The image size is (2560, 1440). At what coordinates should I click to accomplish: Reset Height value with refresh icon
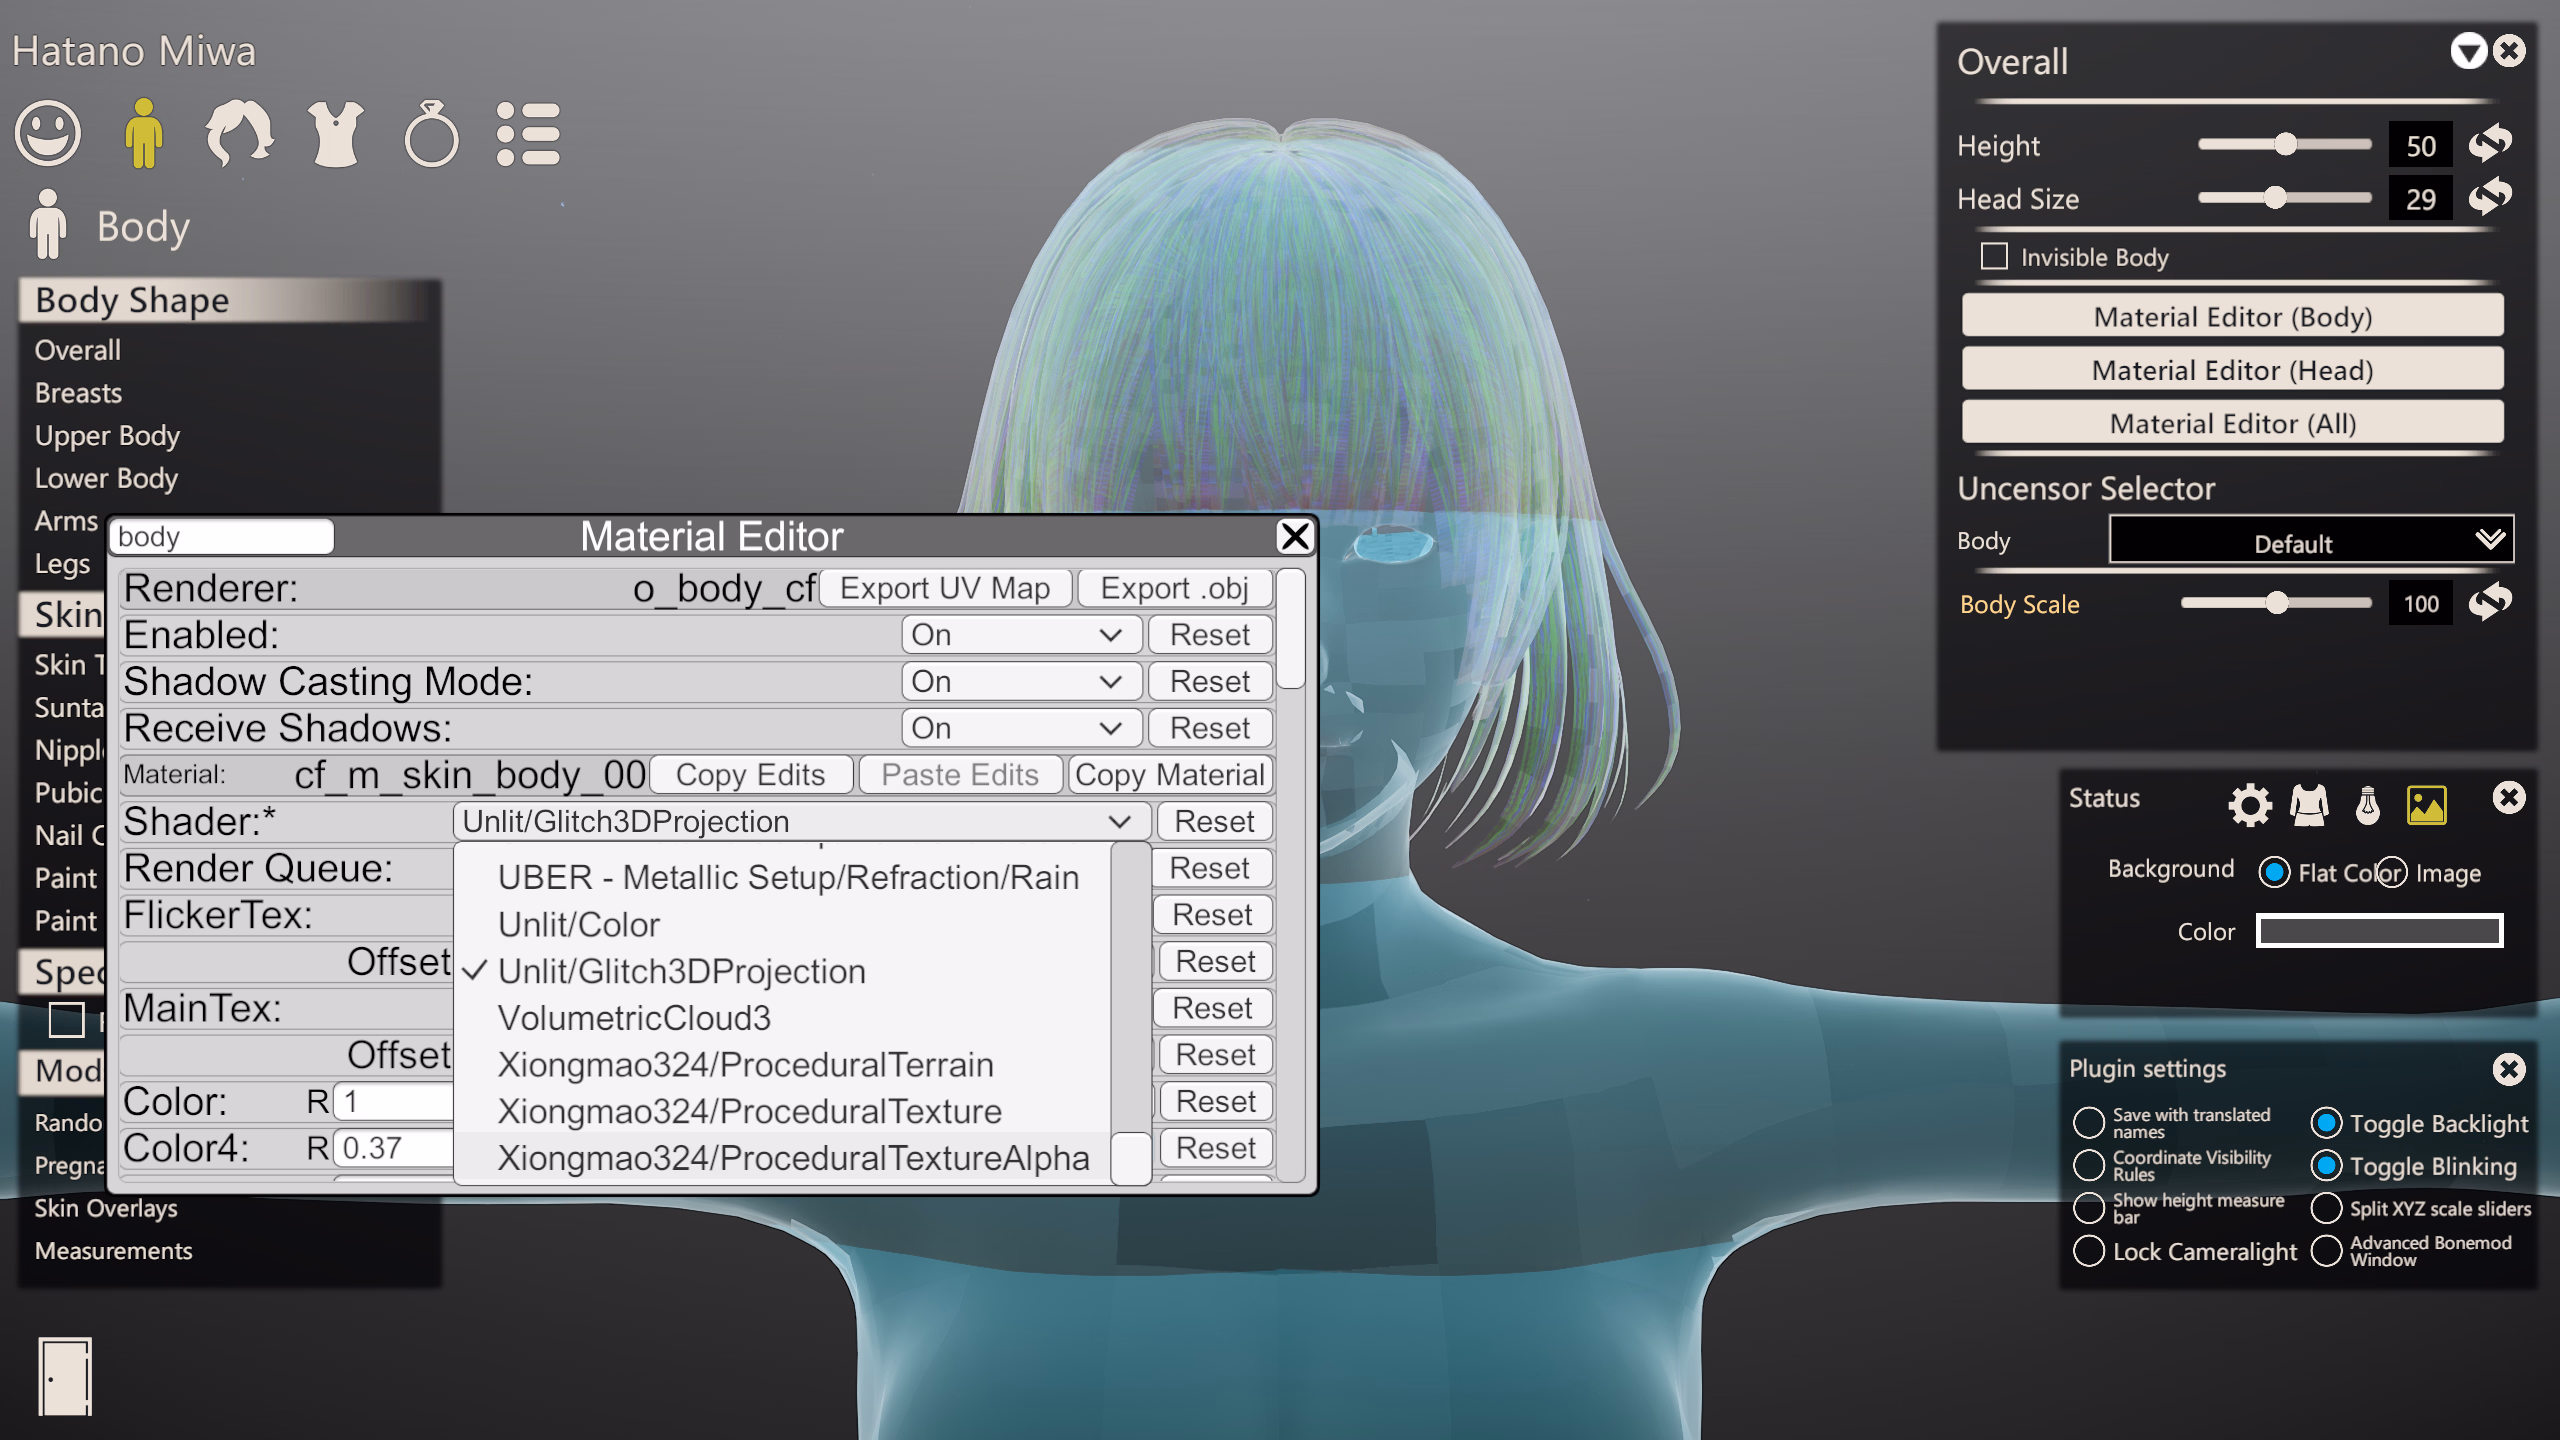[x=2489, y=145]
